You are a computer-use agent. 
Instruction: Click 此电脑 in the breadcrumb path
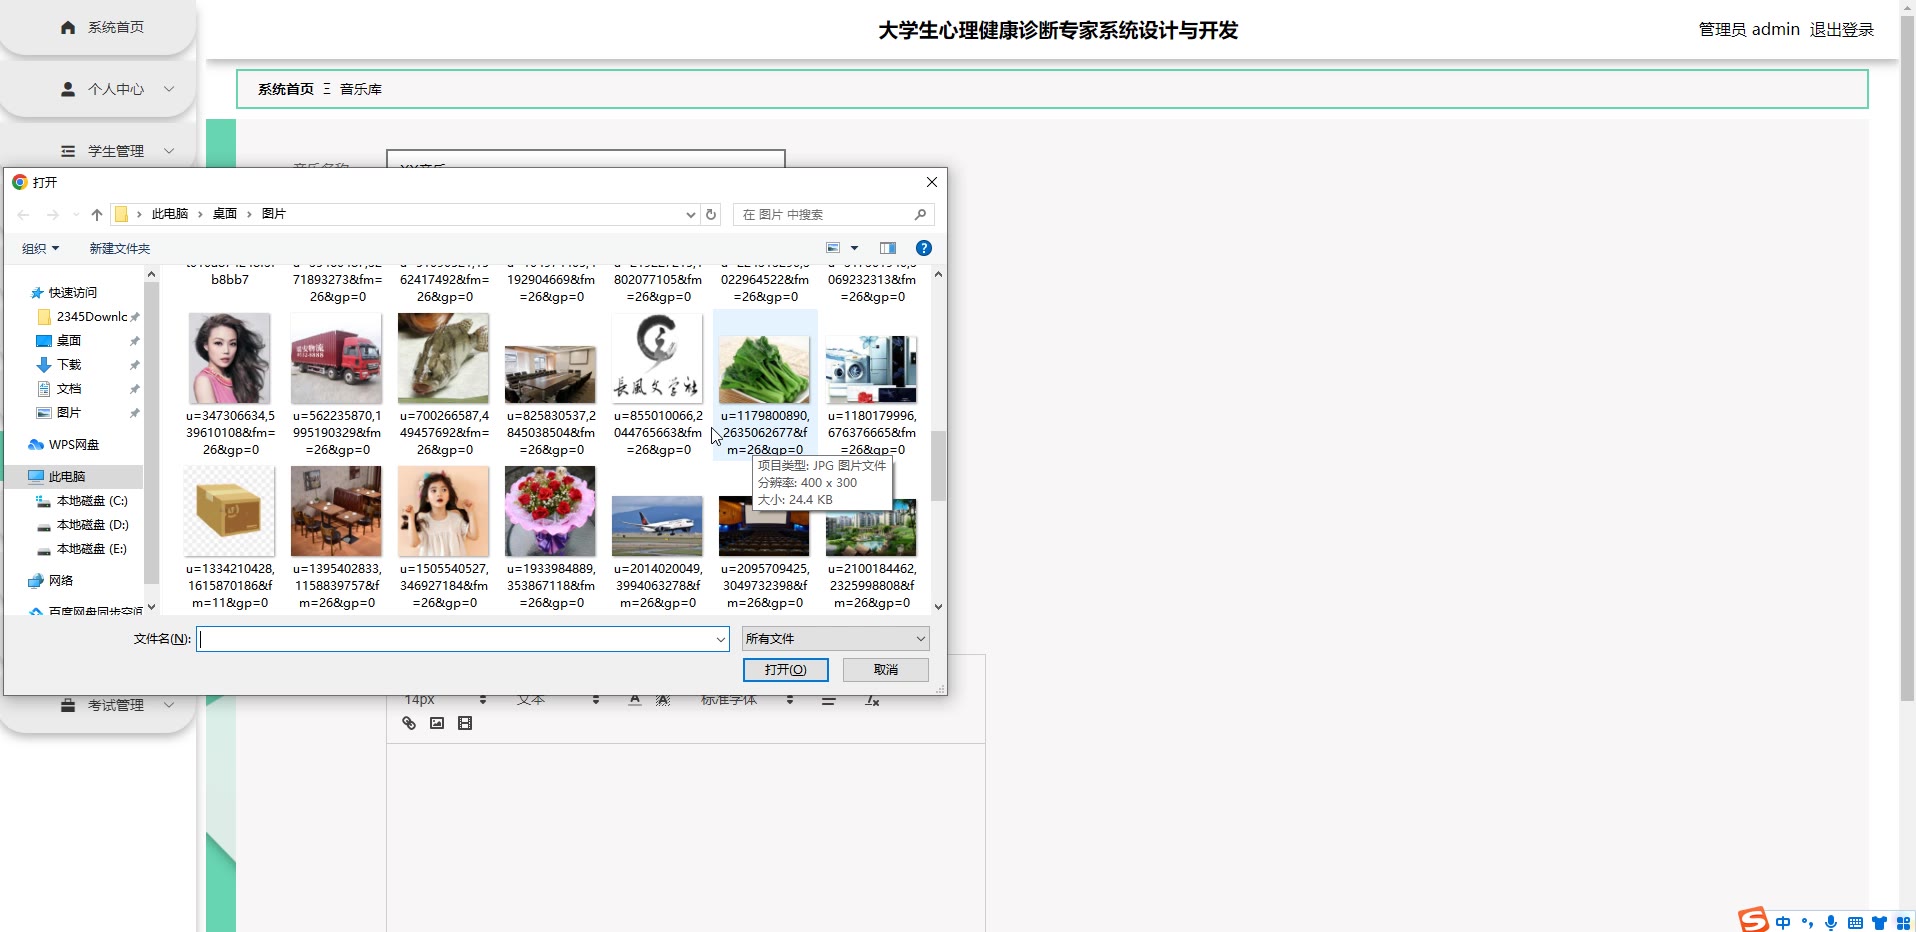(x=170, y=214)
